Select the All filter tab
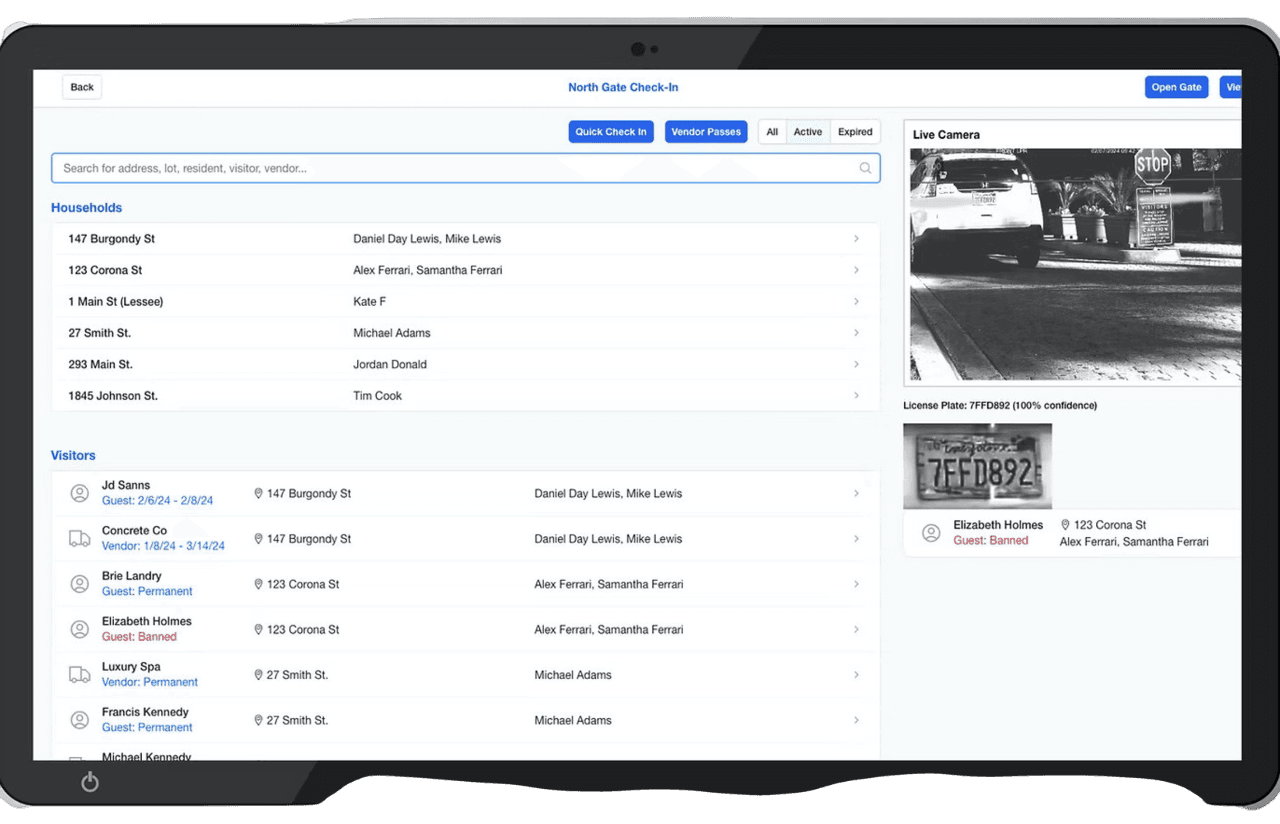Image resolution: width=1280 pixels, height=824 pixels. [772, 132]
